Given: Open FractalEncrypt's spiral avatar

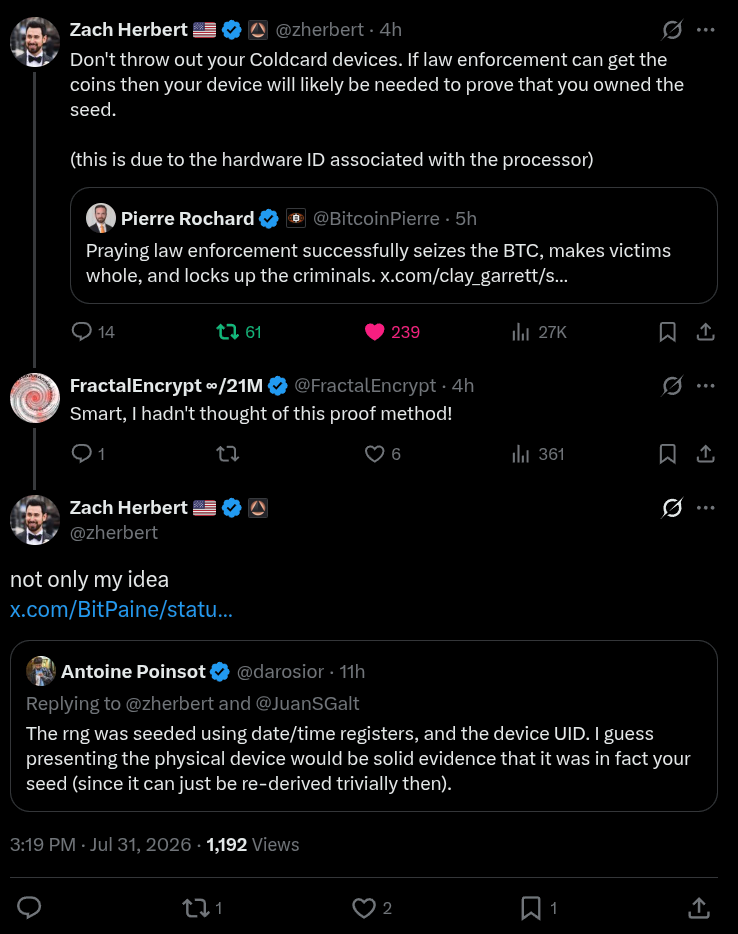Looking at the screenshot, I should tap(35, 398).
